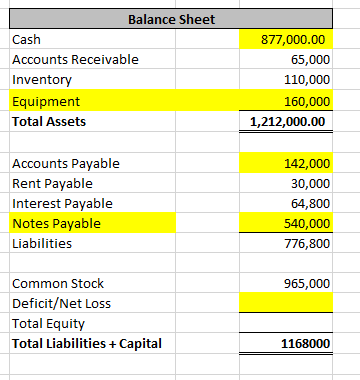Viewport: 360px width, 380px height.
Task: Click the Liabilities label cell
Action: [x=92, y=243]
